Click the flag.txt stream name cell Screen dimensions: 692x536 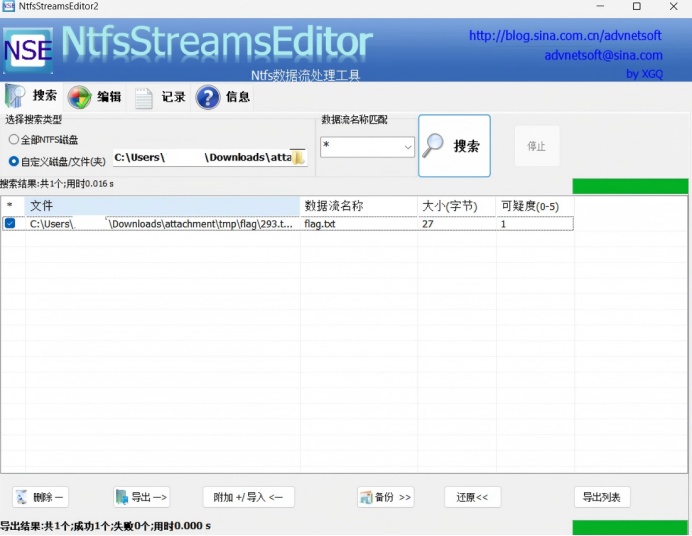(320, 224)
